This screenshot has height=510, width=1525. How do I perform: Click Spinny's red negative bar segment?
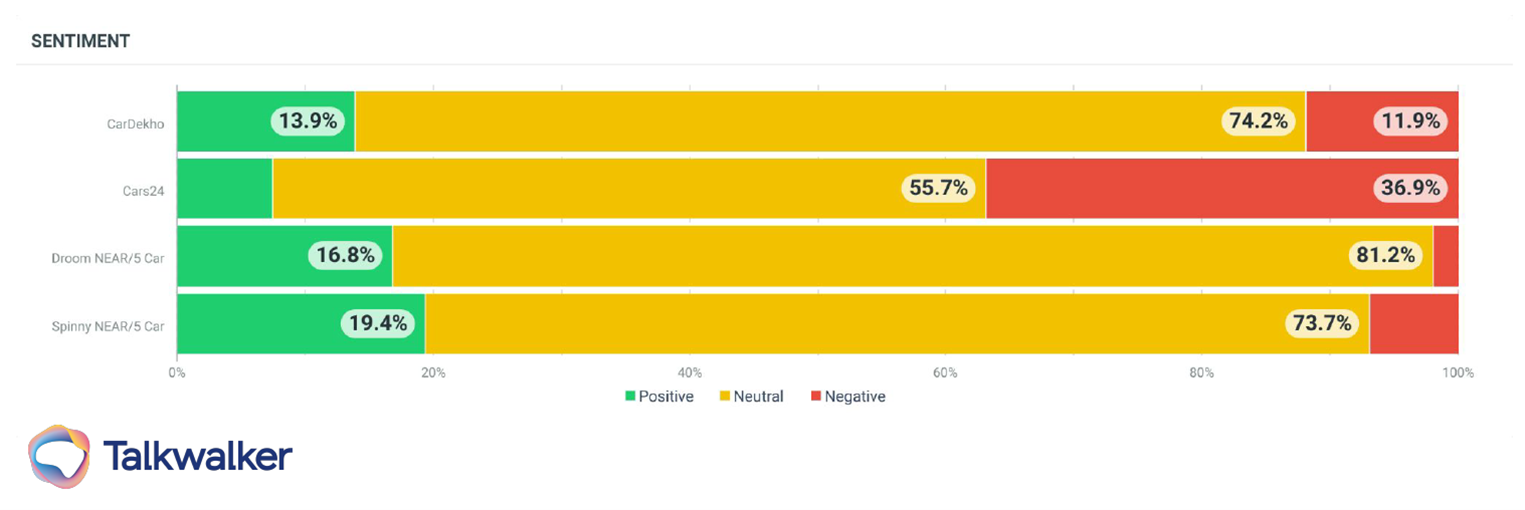click(x=1413, y=323)
